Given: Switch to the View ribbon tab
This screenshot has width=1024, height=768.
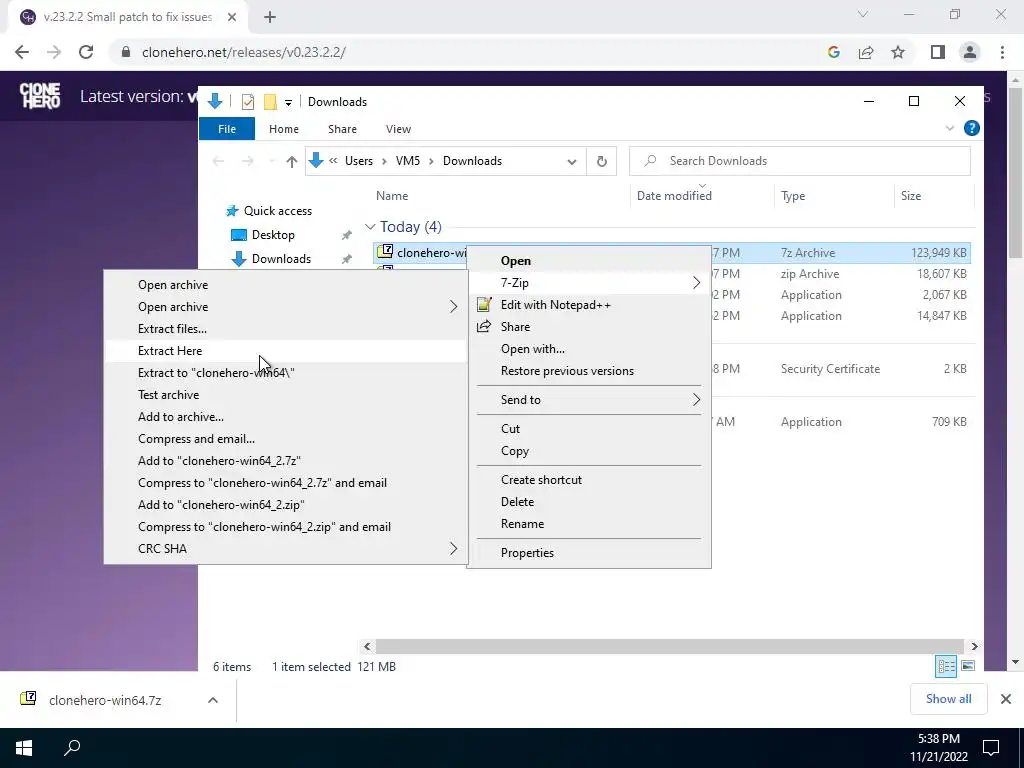Looking at the screenshot, I should (x=398, y=129).
